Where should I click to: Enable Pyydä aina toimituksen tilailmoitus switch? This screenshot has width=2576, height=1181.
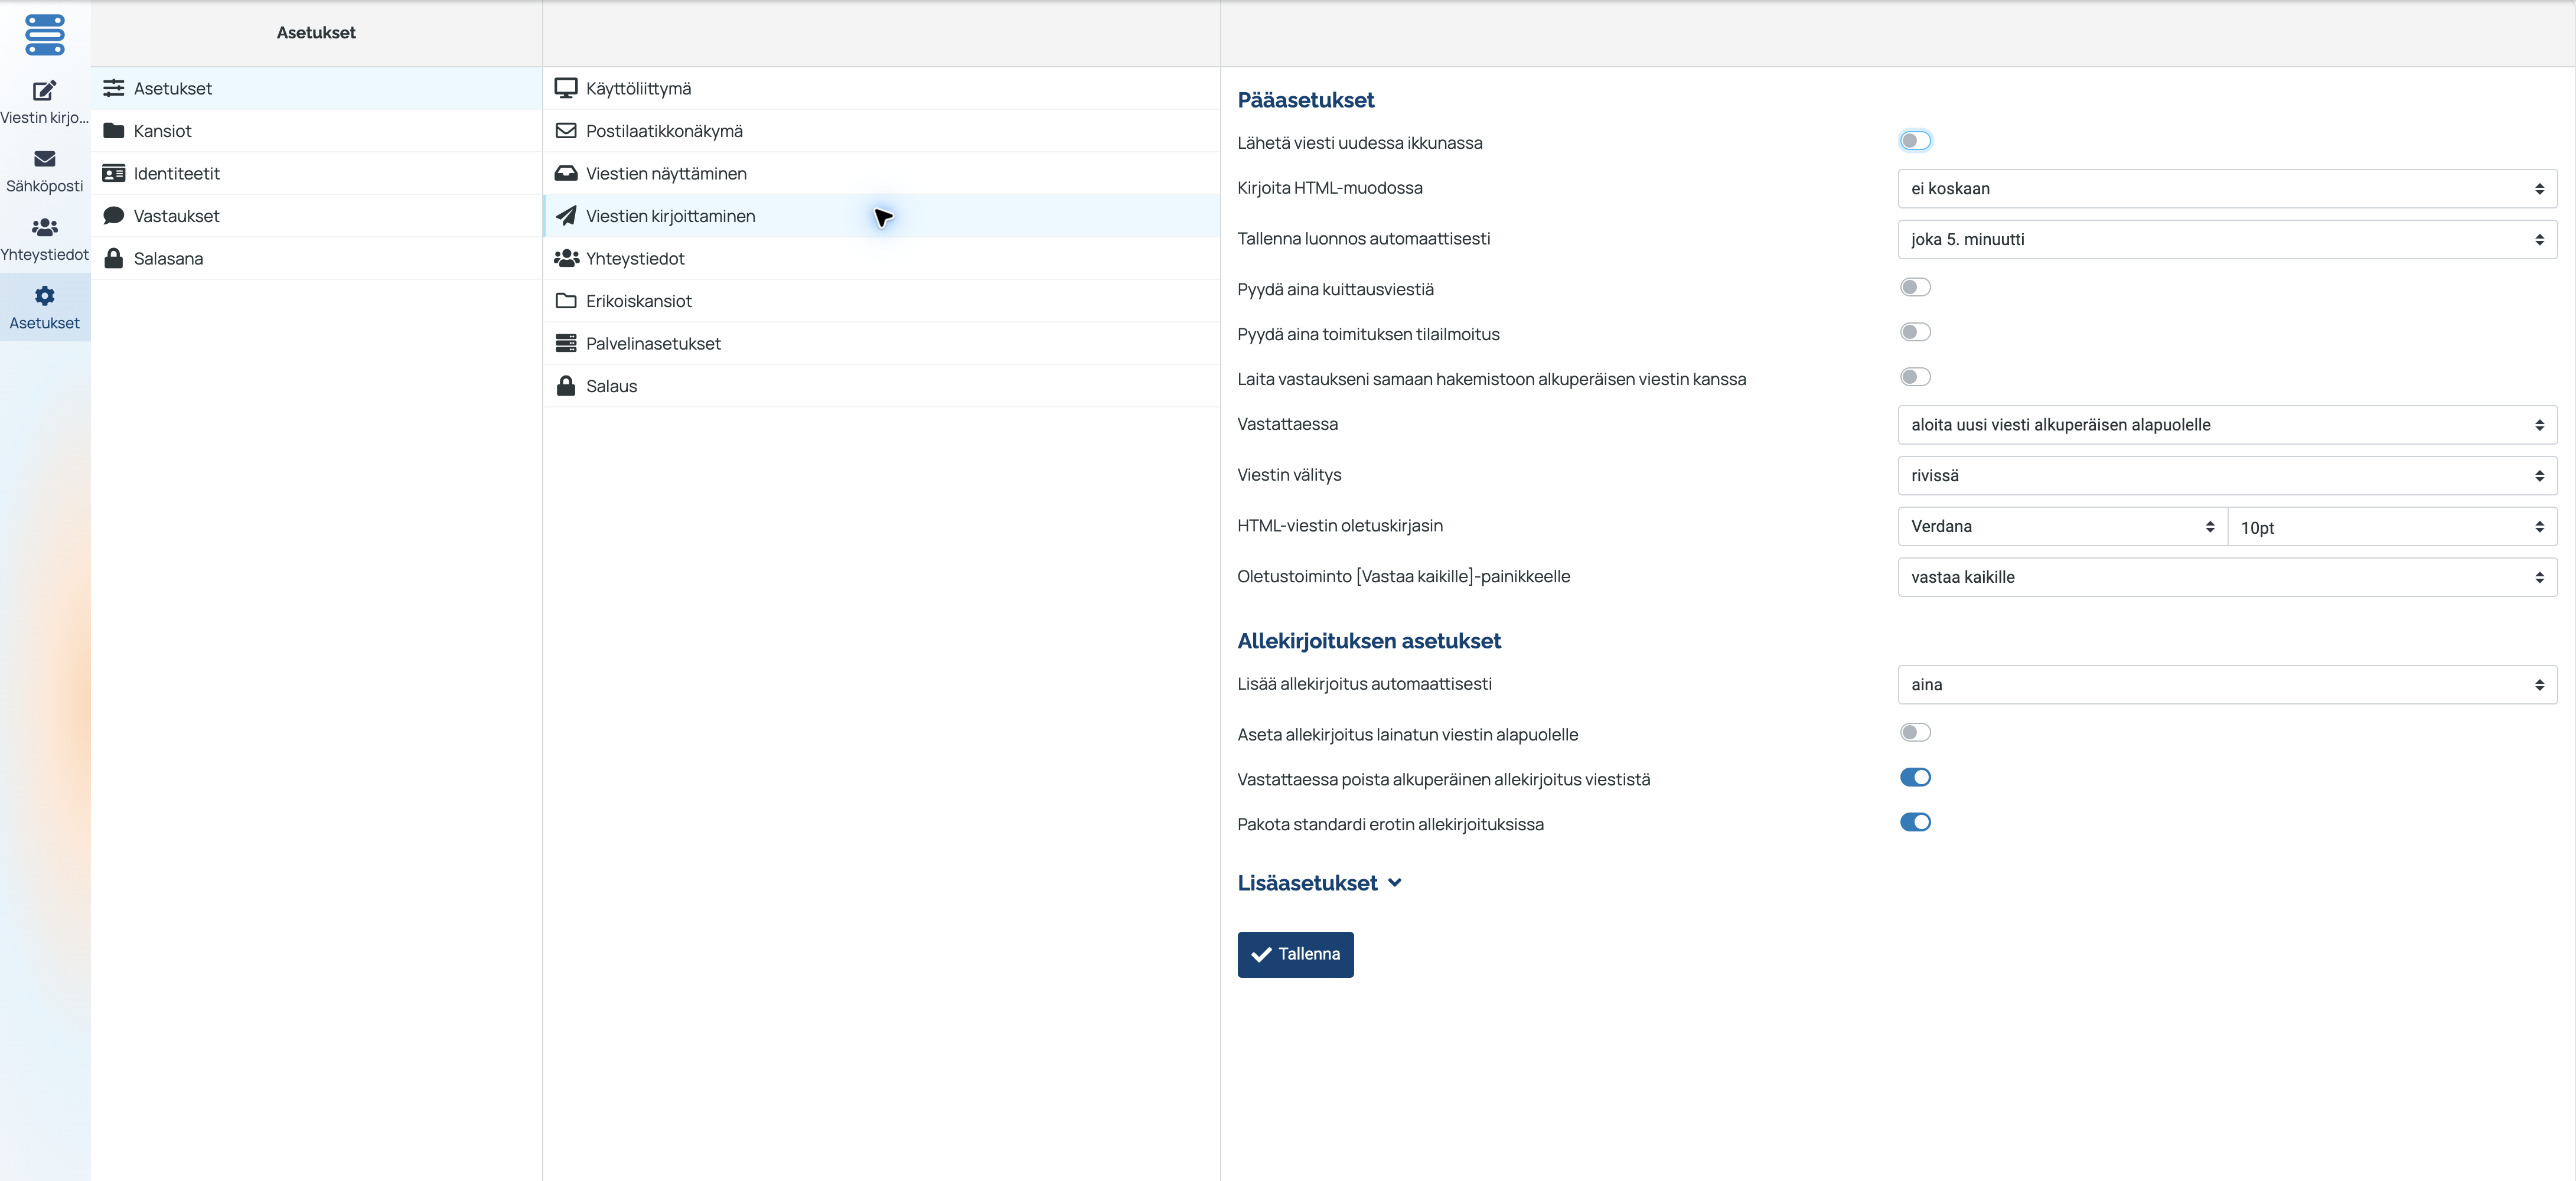(x=1915, y=332)
